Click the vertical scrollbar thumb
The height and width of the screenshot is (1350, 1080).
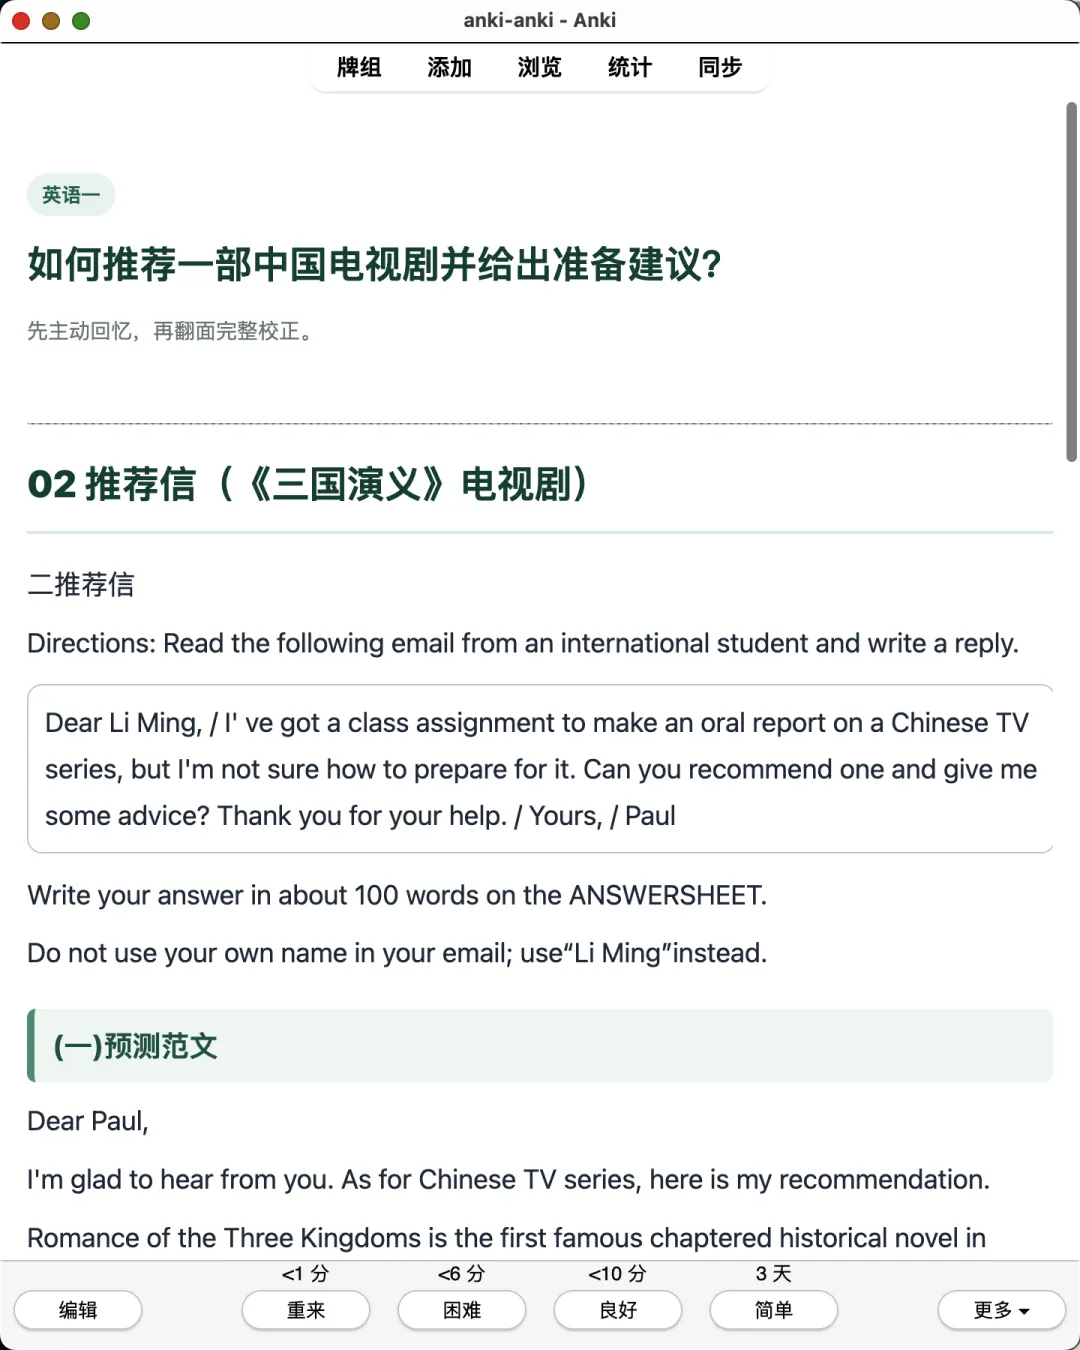[1071, 280]
